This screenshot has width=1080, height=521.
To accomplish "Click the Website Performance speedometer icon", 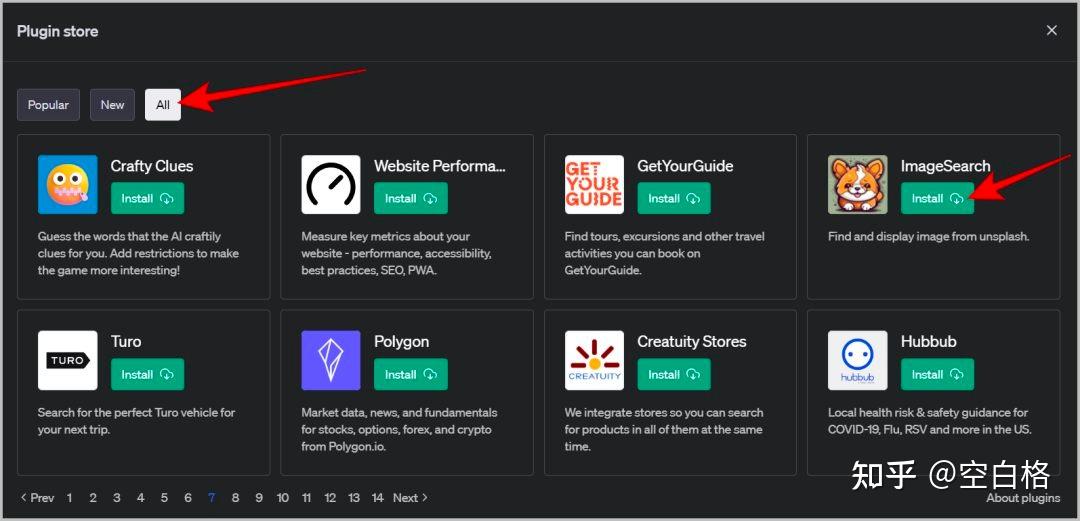I will [x=331, y=184].
